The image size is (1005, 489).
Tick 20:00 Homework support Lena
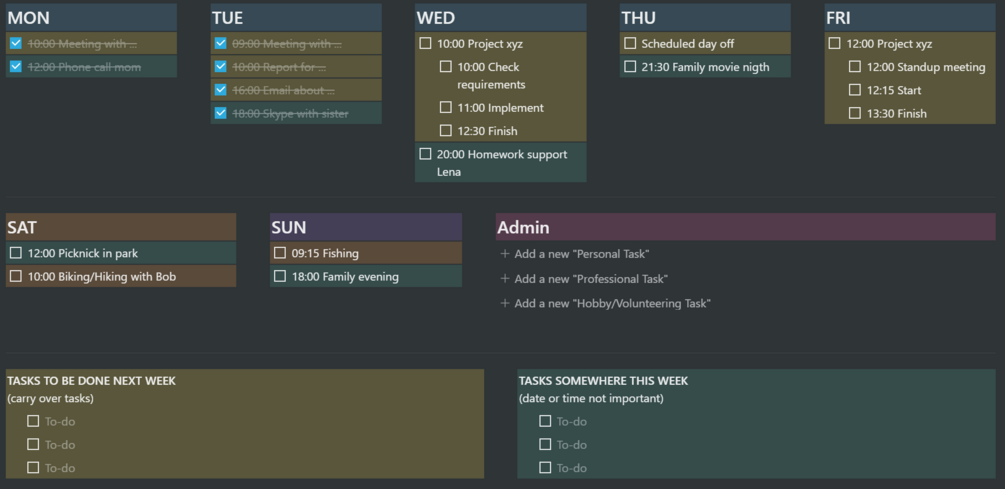coord(425,154)
